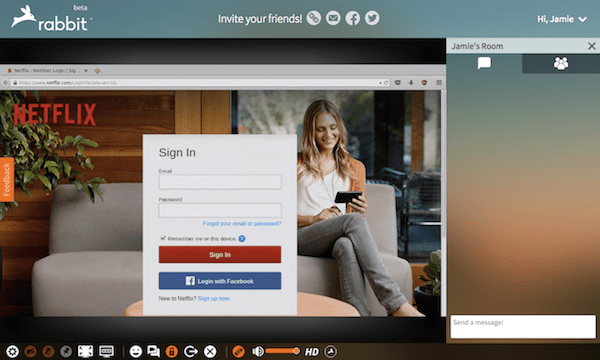Close the Netflix browser tab
600x360 pixels.
[86, 70]
